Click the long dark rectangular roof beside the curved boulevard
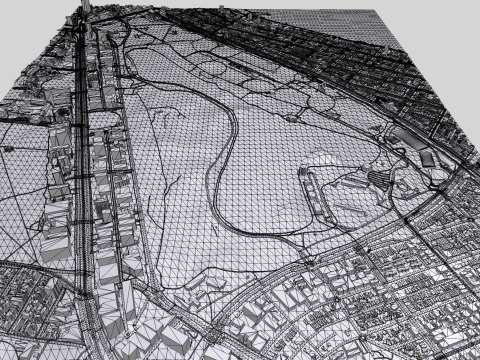The height and width of the screenshot is (360, 480). (411, 139)
